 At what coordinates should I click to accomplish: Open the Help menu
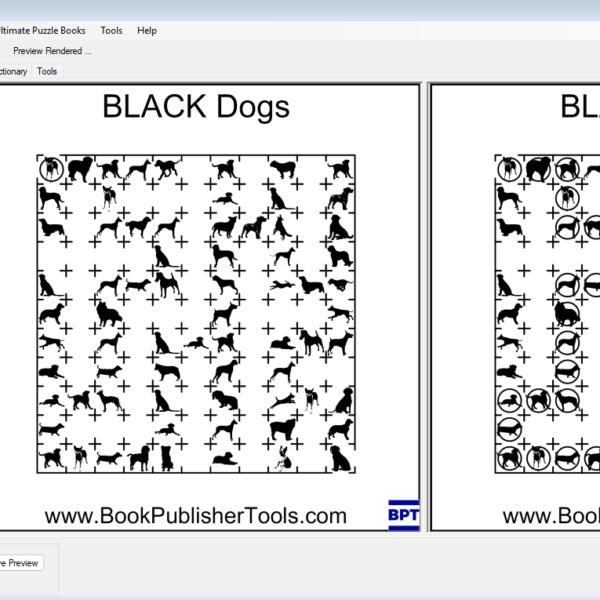point(147,30)
